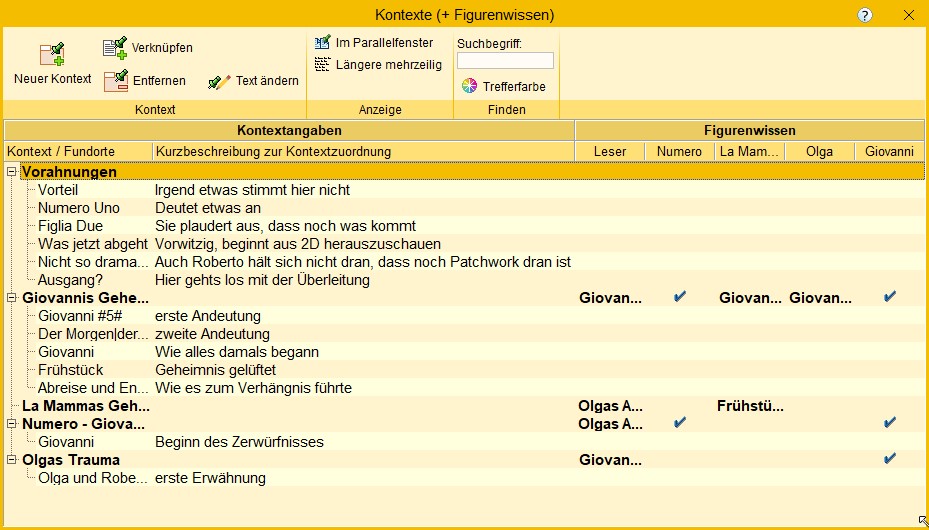929x530 pixels.
Task: Click the Trefferfarbe label
Action: (x=514, y=87)
